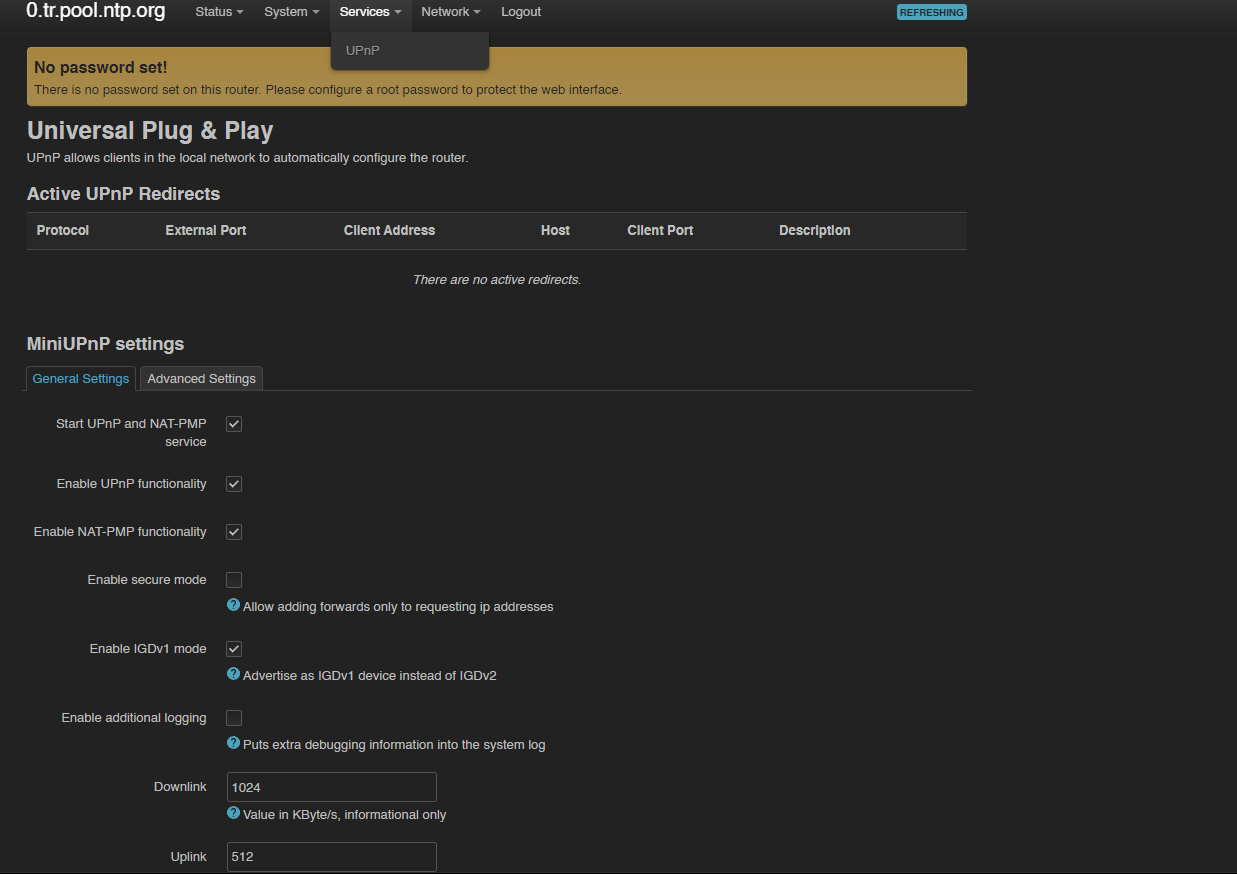The height and width of the screenshot is (874, 1237).
Task: Click the 'No password set!' warning heading
Action: (x=101, y=68)
